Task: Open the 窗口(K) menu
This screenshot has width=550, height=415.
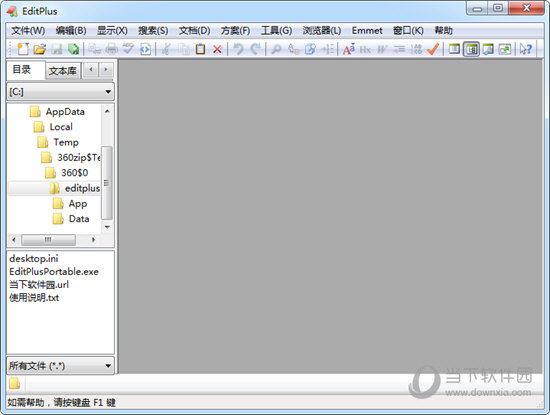Action: pyautogui.click(x=408, y=31)
